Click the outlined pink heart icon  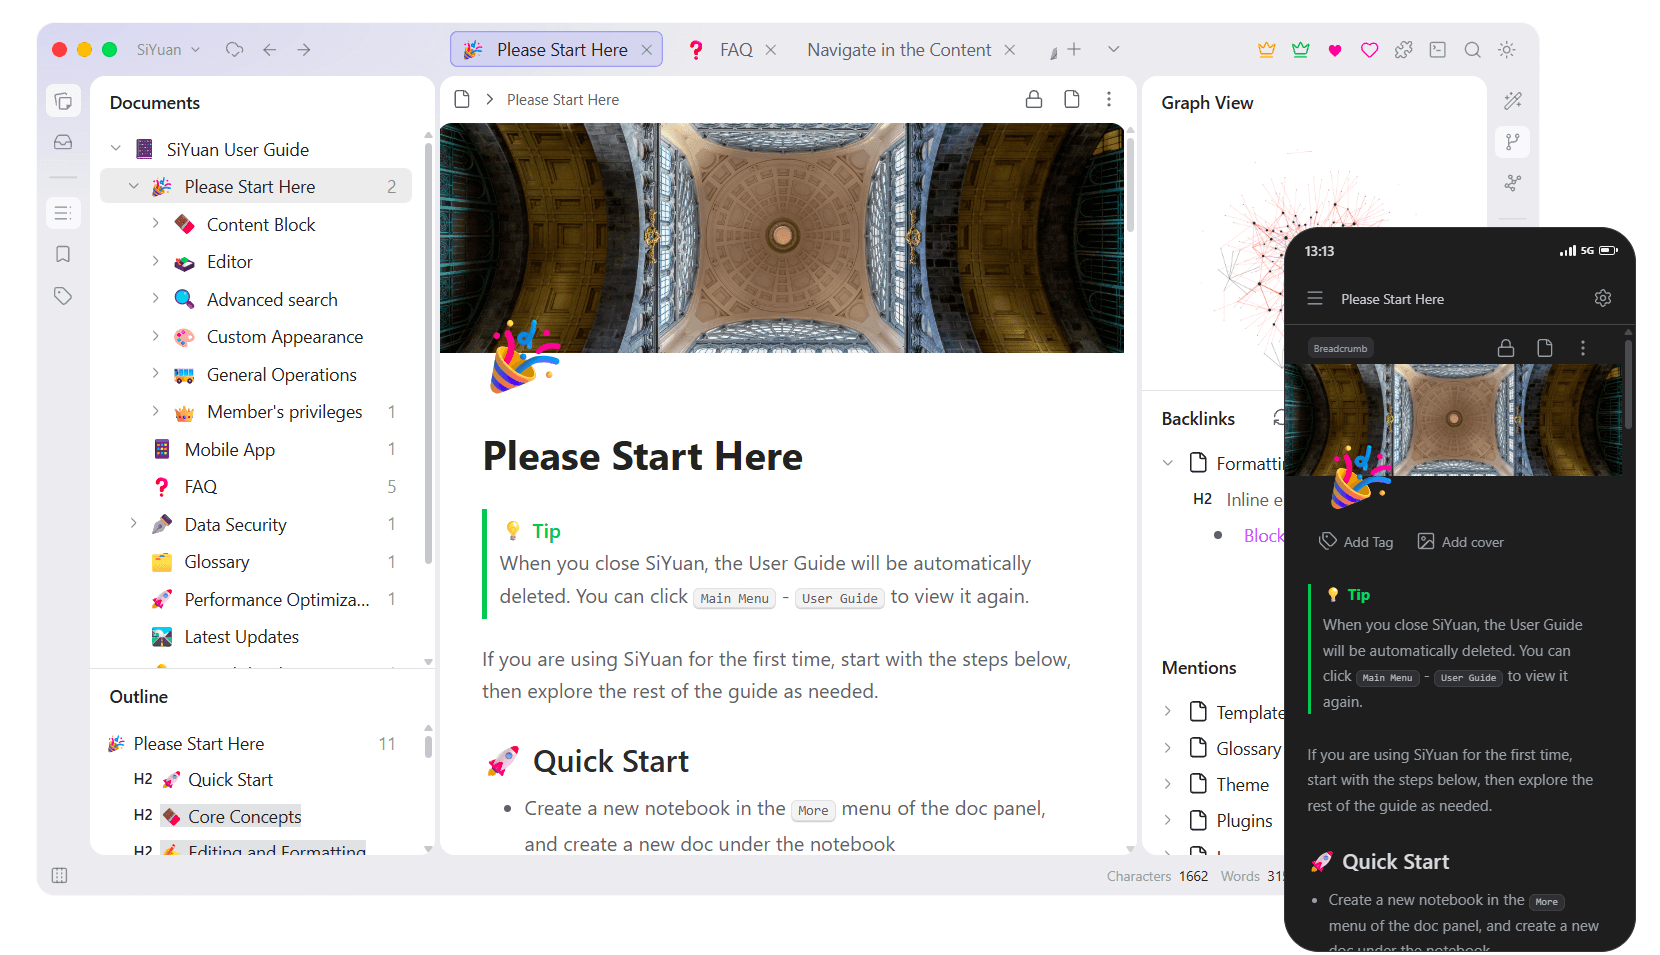pos(1369,50)
